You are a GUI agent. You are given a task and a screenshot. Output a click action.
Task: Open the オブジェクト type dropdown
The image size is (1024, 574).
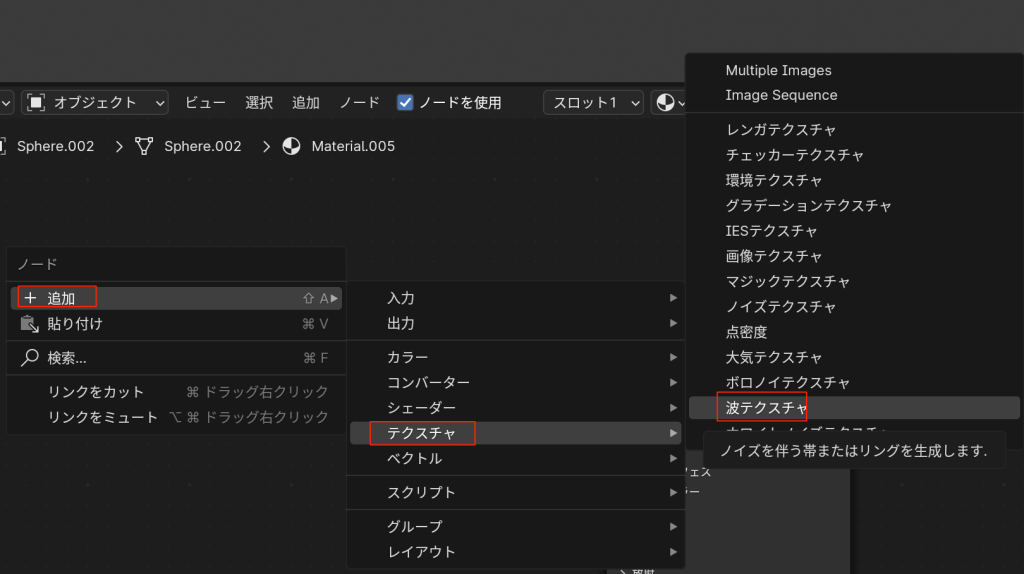click(95, 102)
